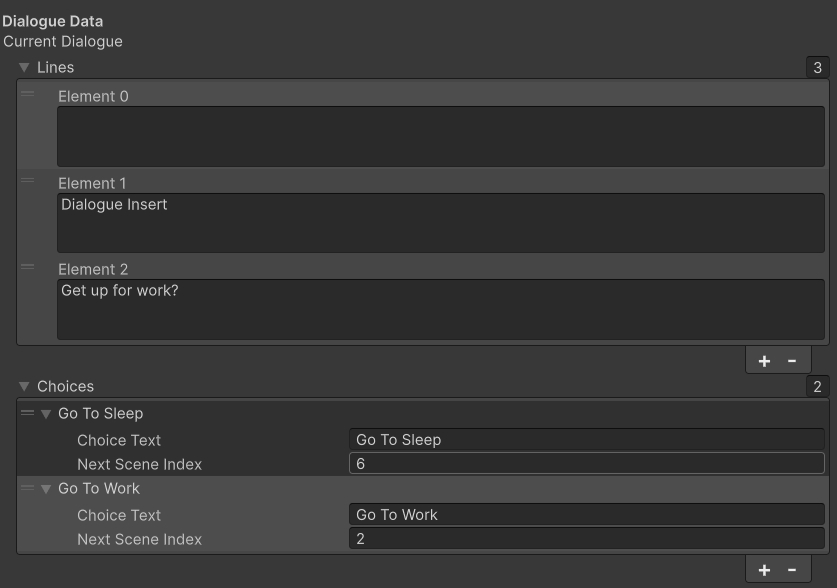837x588 pixels.
Task: Click Choice Text field containing Go To Work
Action: [586, 515]
